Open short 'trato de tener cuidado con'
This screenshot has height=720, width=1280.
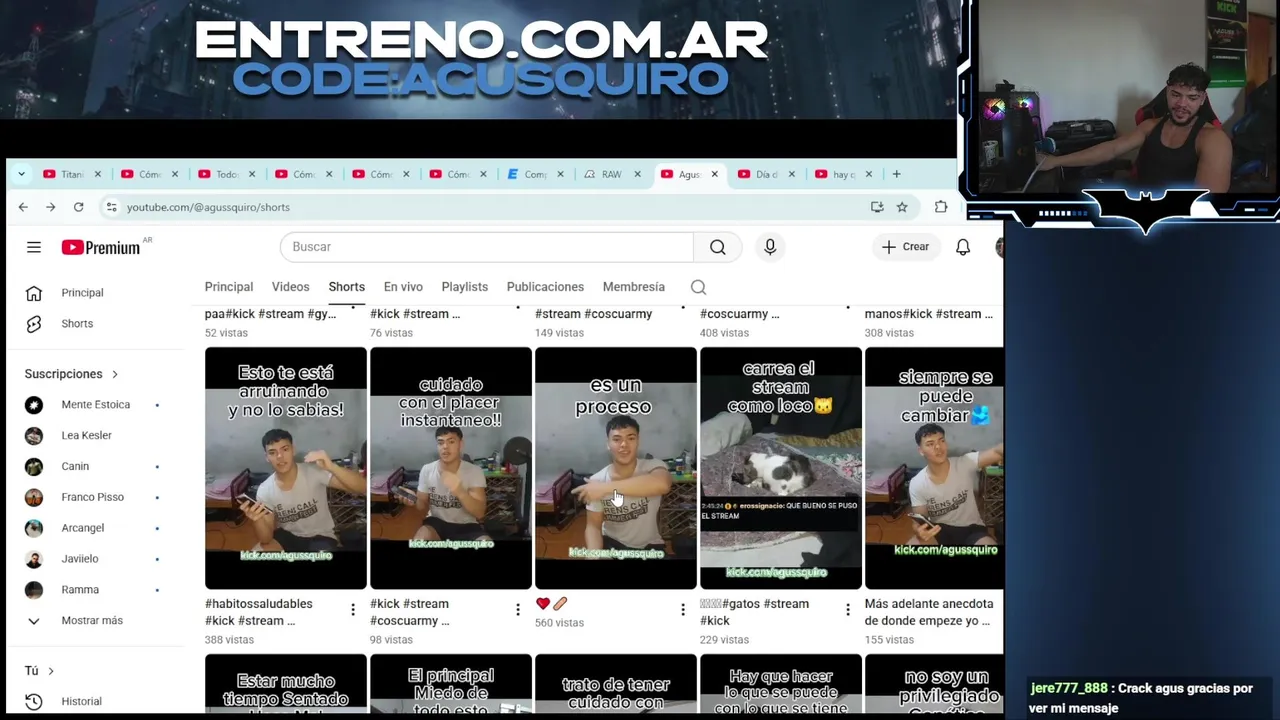click(616, 684)
